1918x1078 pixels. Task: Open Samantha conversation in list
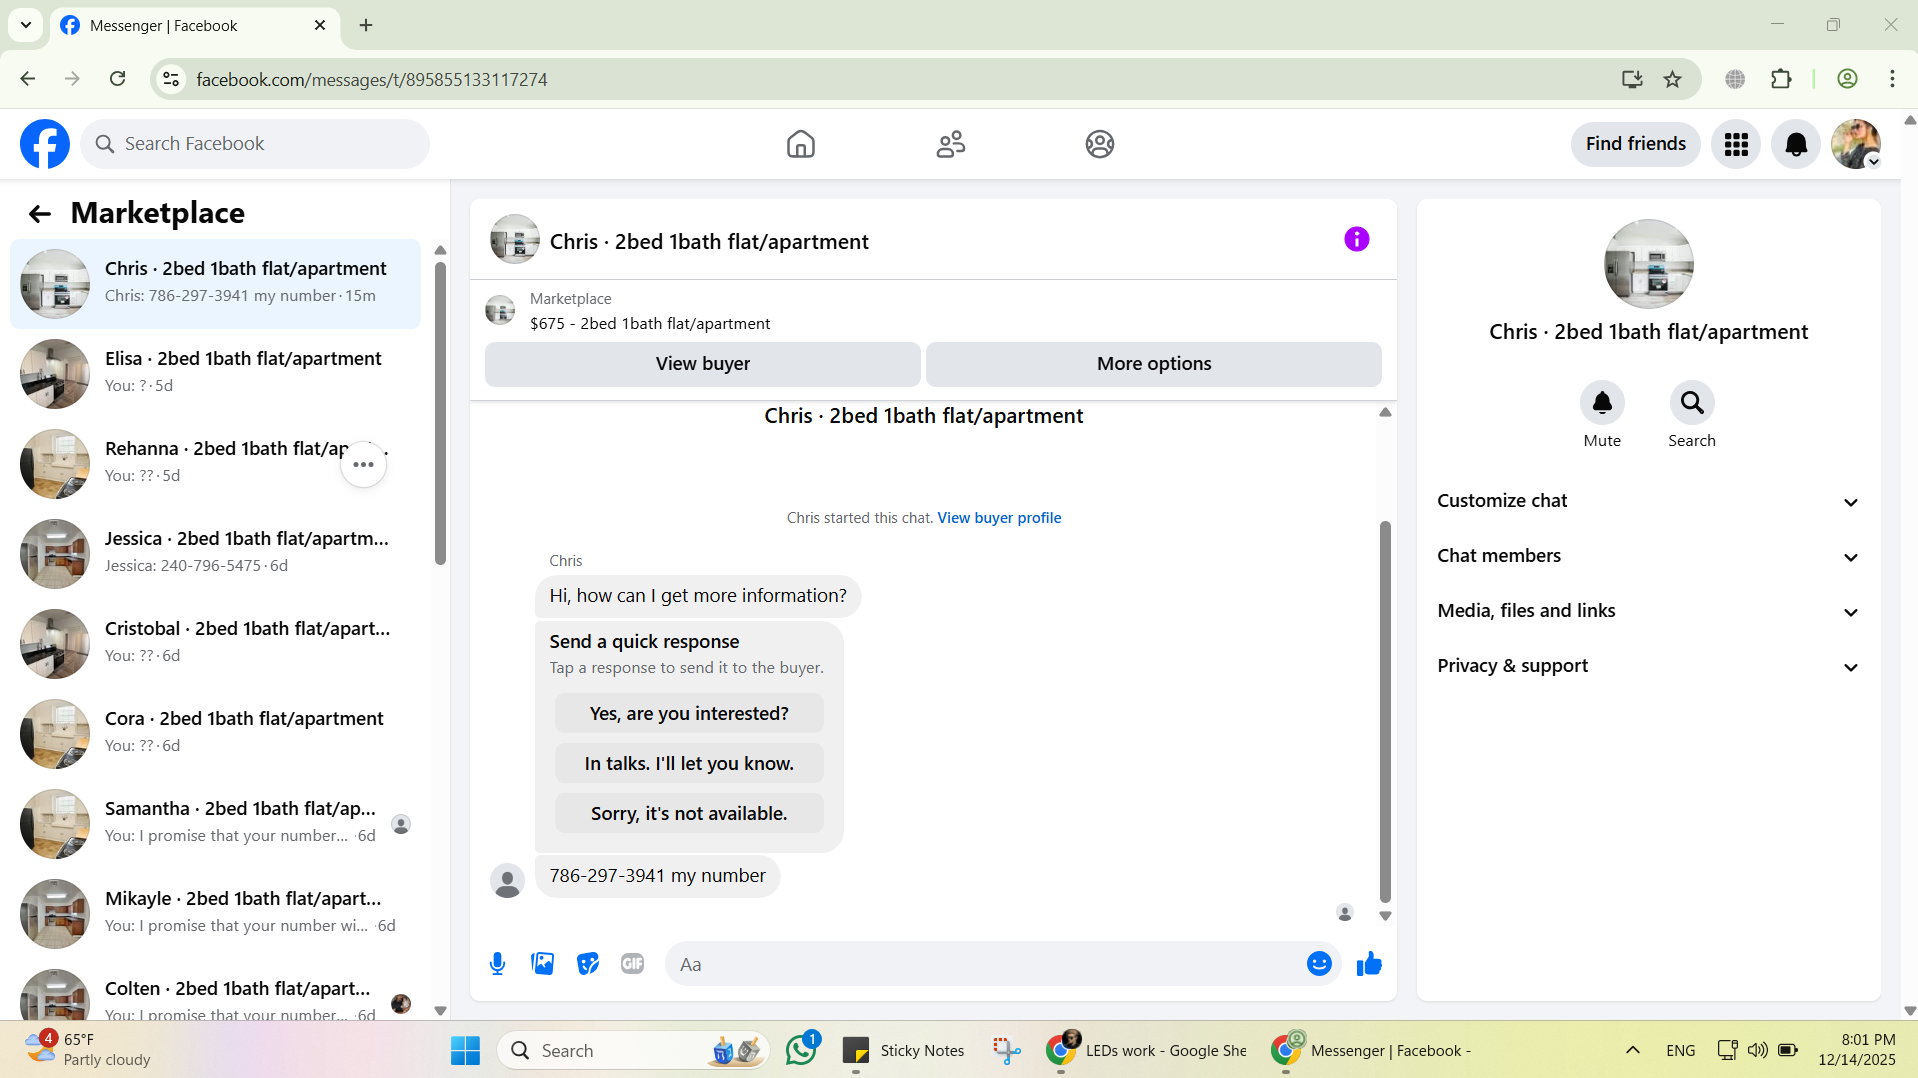pos(215,823)
